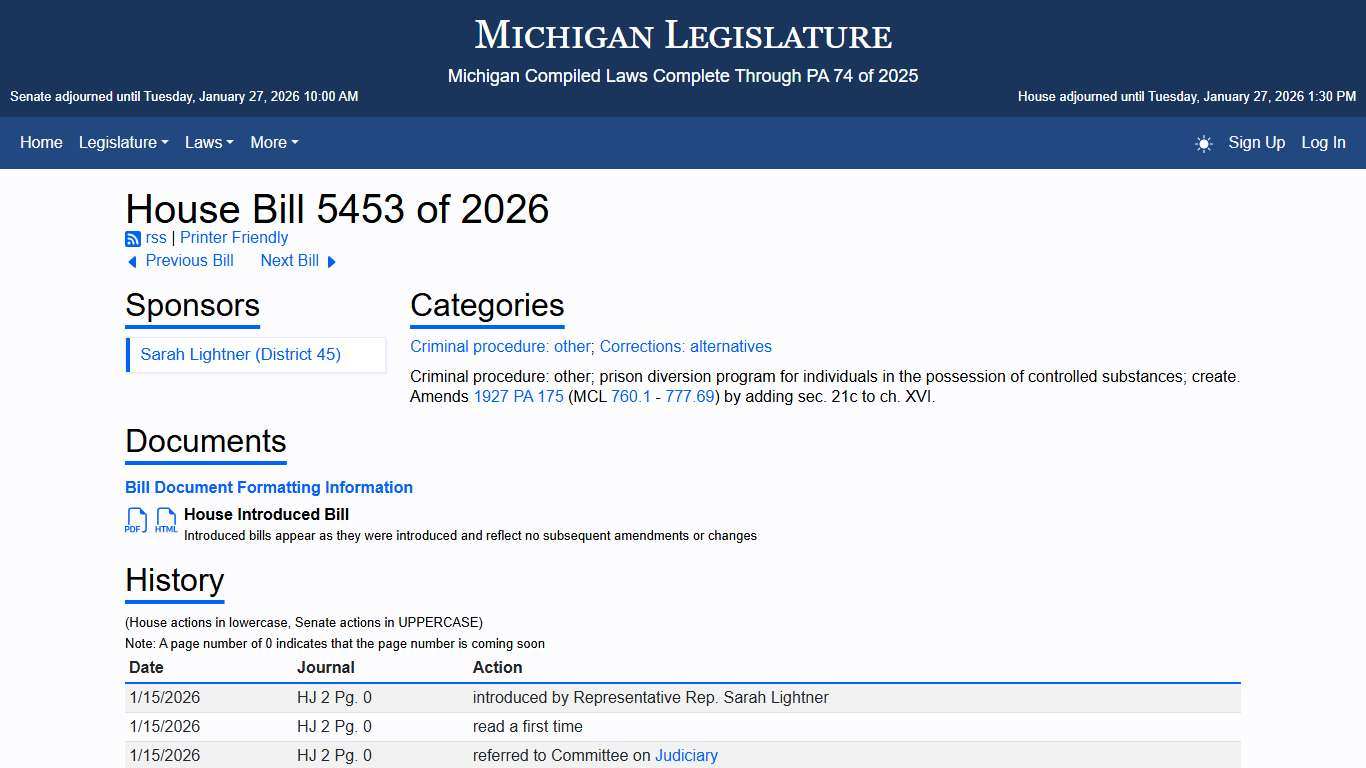Image resolution: width=1366 pixels, height=768 pixels.
Task: Open the Michigan Legislature home via banner title
Action: tap(683, 36)
